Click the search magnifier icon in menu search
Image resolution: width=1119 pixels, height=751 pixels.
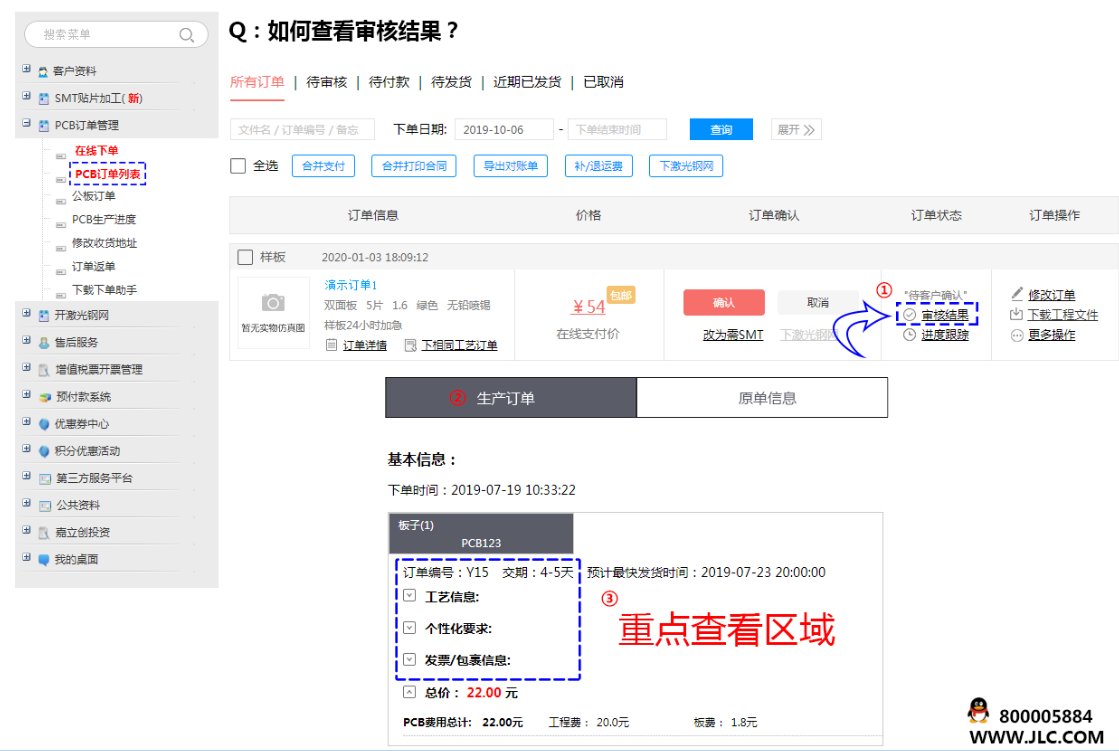click(x=187, y=35)
